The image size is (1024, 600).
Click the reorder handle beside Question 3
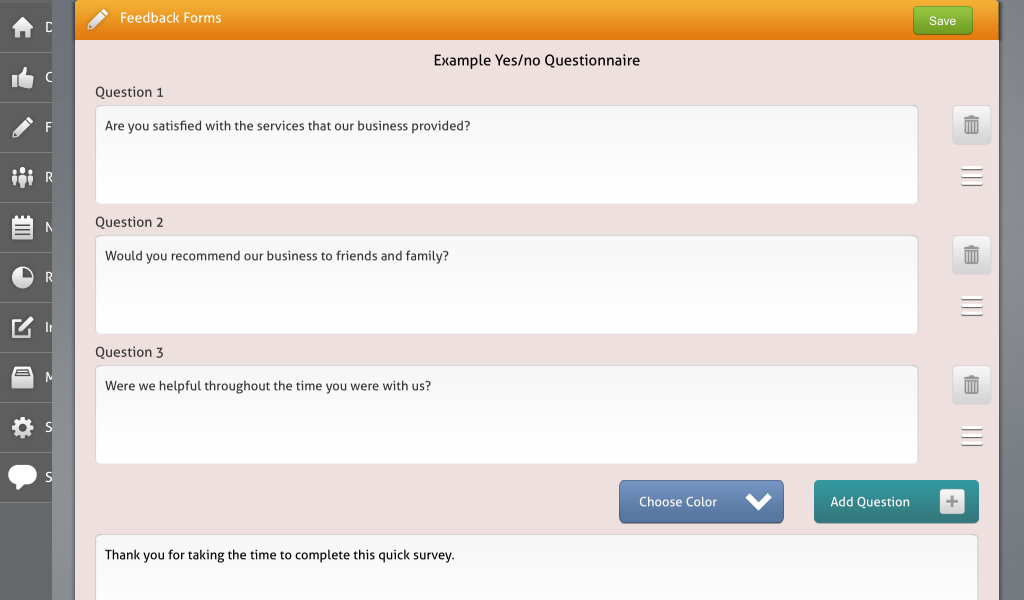(x=971, y=436)
